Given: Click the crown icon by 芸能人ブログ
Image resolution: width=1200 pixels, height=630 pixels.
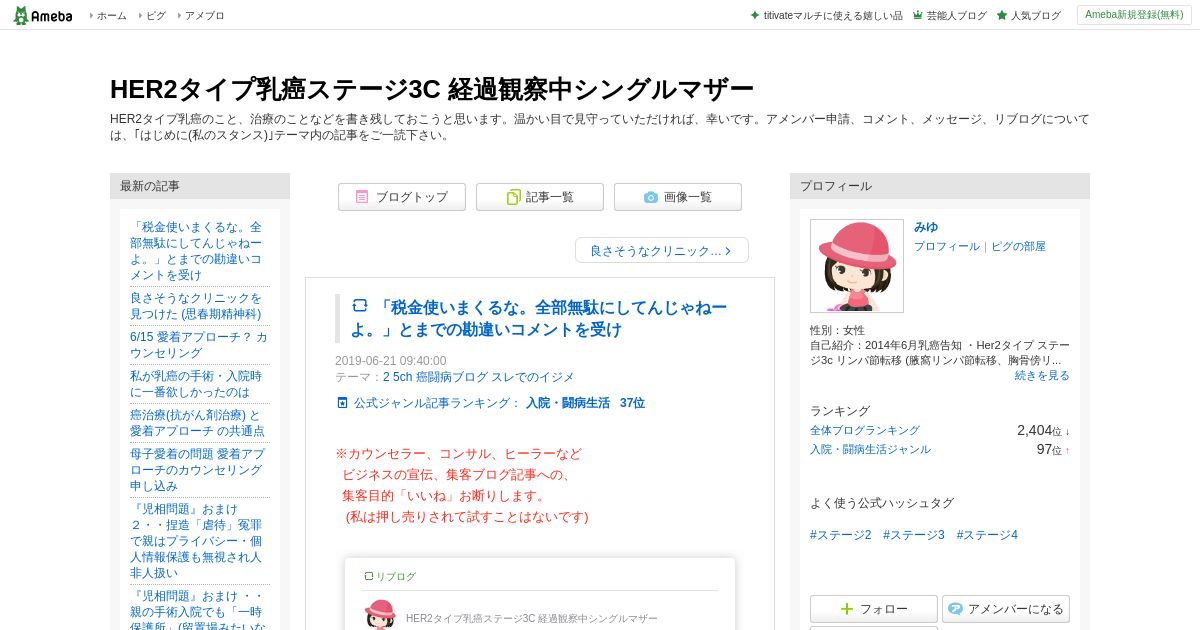Looking at the screenshot, I should (x=917, y=15).
